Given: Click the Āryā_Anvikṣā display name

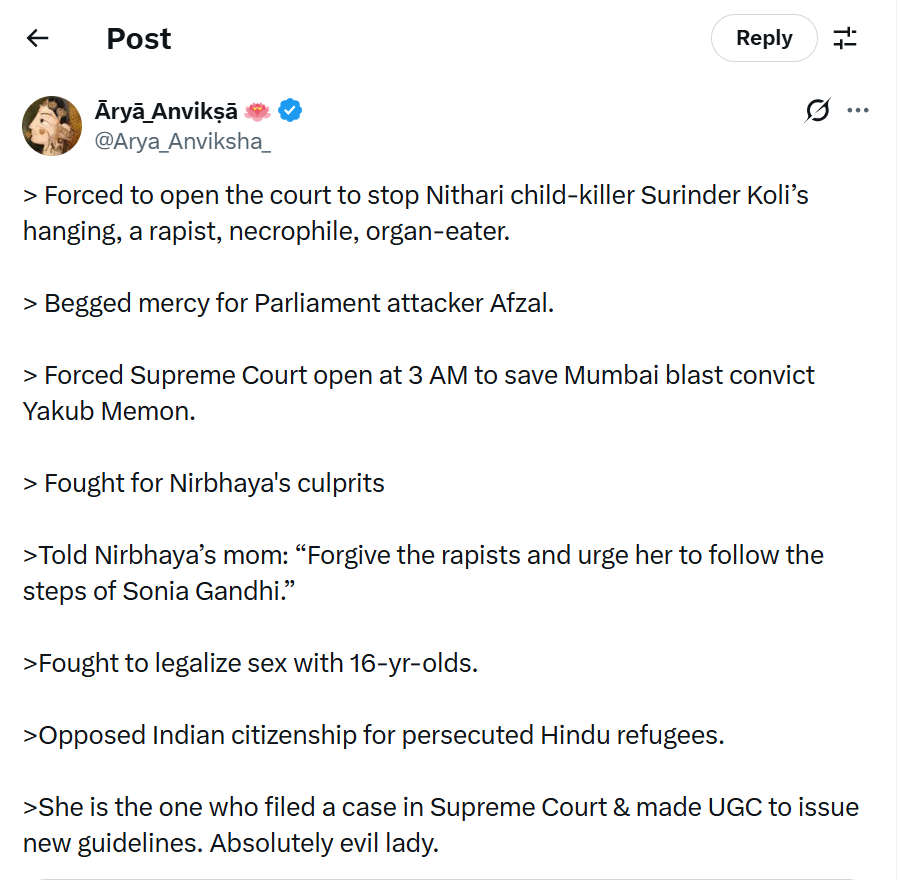Looking at the screenshot, I should (x=166, y=111).
